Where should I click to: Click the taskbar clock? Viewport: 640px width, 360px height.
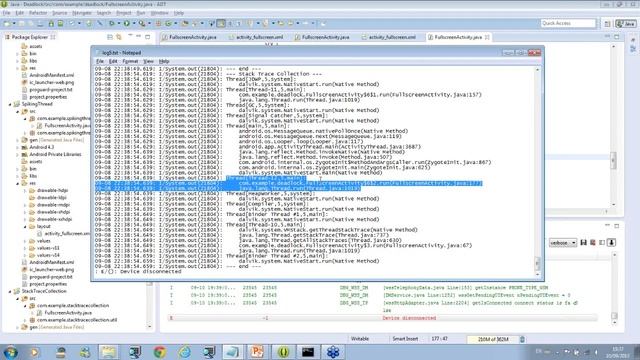(618, 352)
